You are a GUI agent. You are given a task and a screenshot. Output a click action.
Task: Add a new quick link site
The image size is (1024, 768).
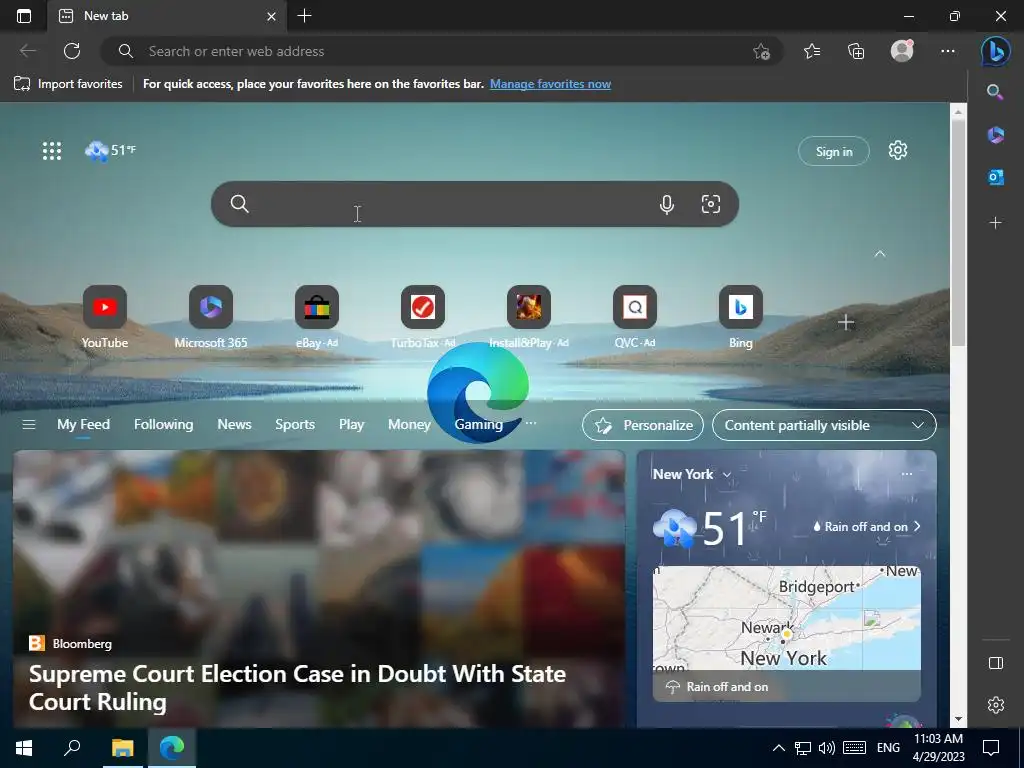[x=846, y=322]
